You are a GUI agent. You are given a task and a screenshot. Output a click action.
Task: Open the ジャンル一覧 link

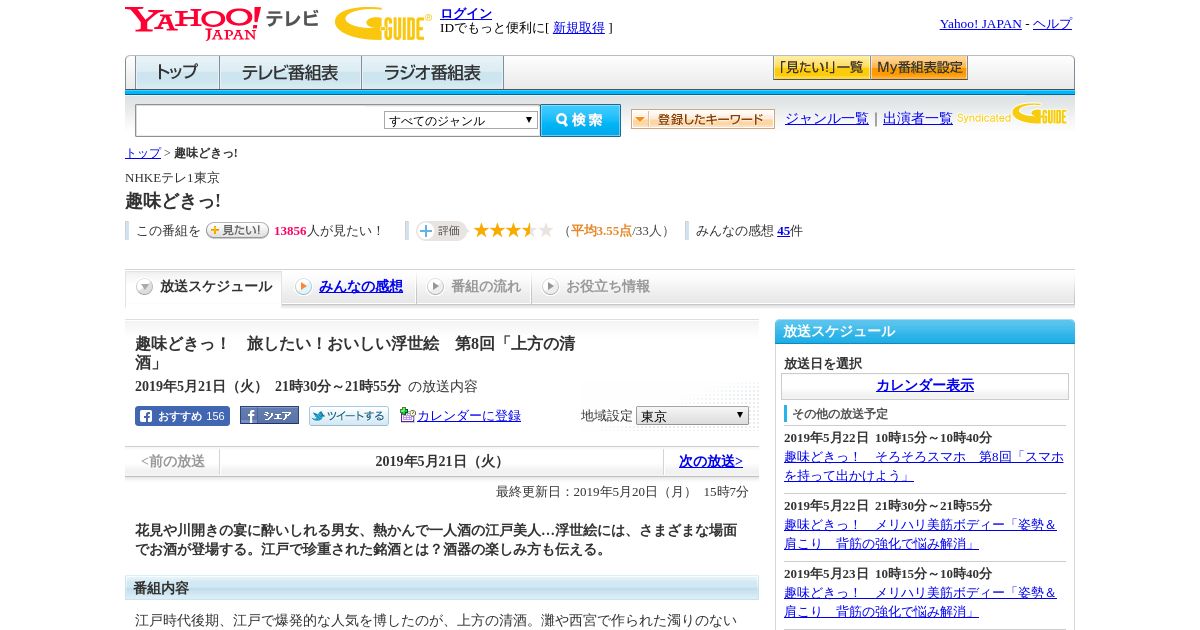click(827, 119)
